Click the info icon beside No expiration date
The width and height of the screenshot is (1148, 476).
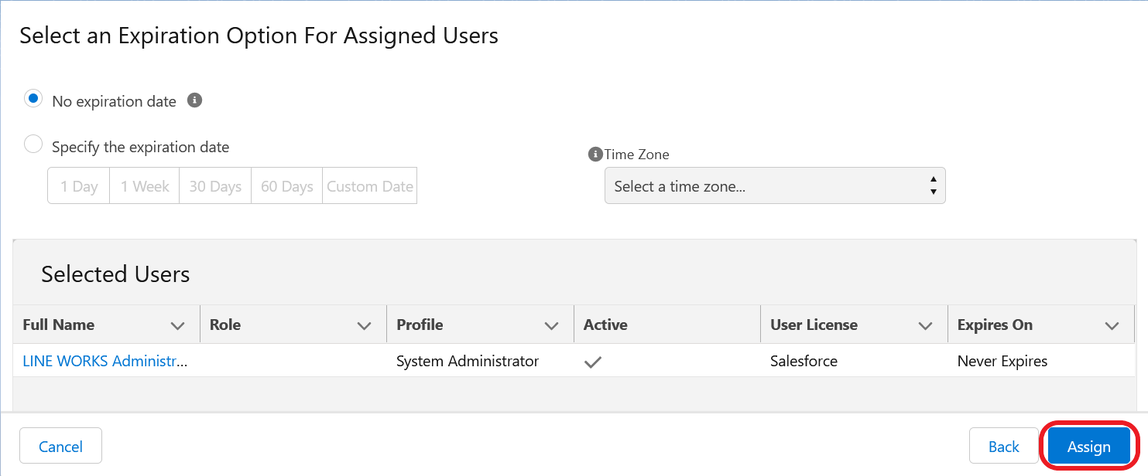pos(194,100)
